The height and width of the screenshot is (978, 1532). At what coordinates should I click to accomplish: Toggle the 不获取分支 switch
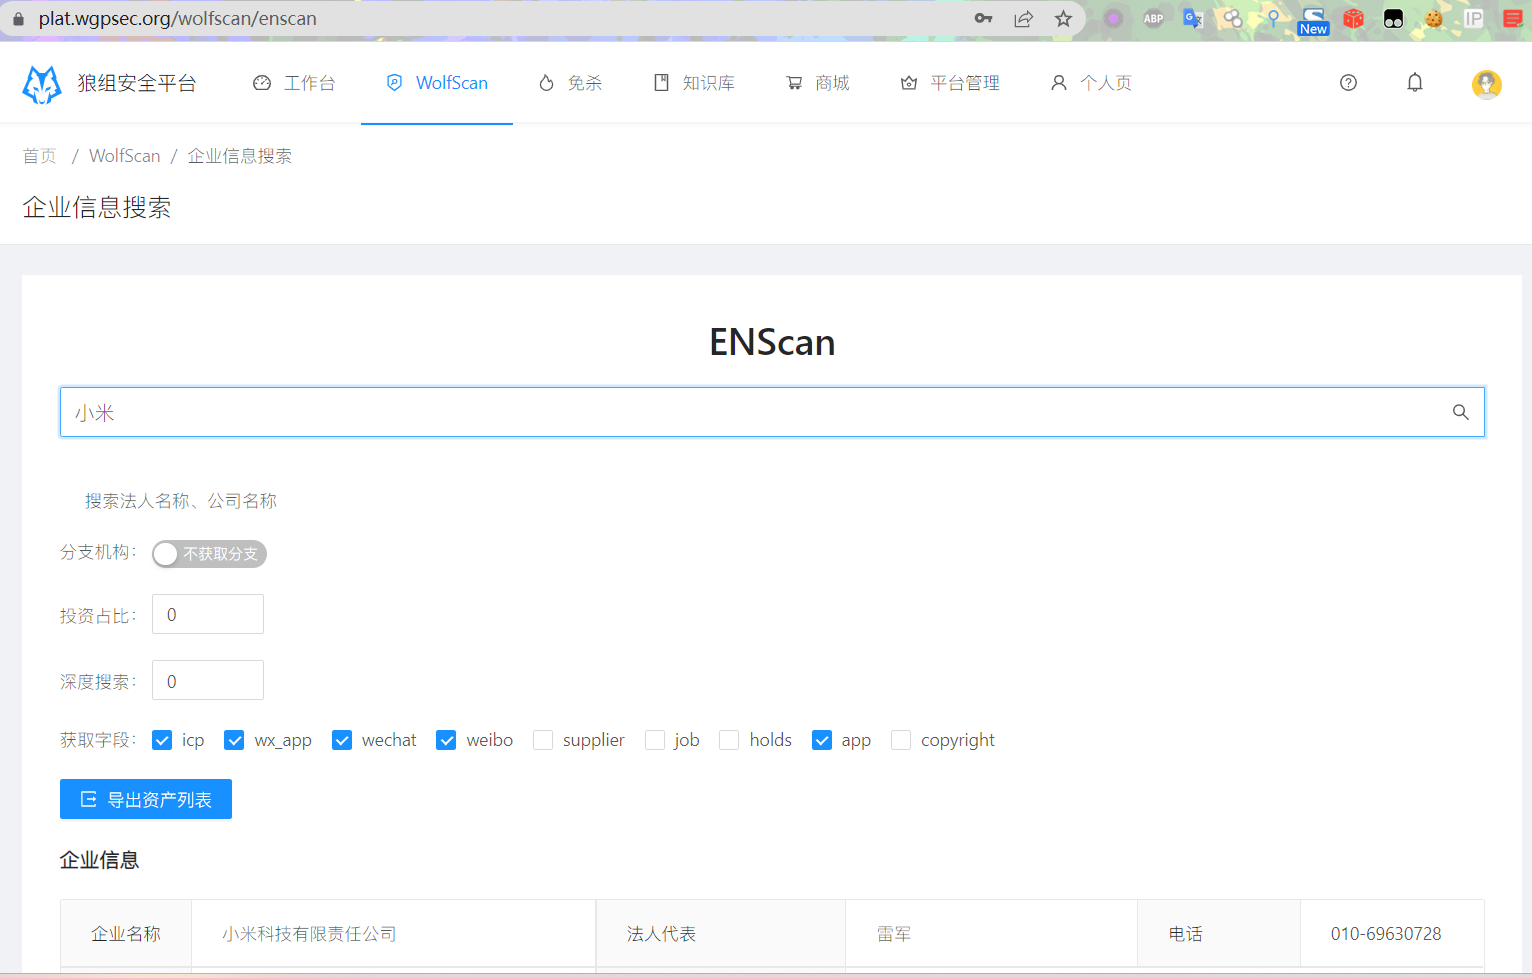[x=209, y=554]
